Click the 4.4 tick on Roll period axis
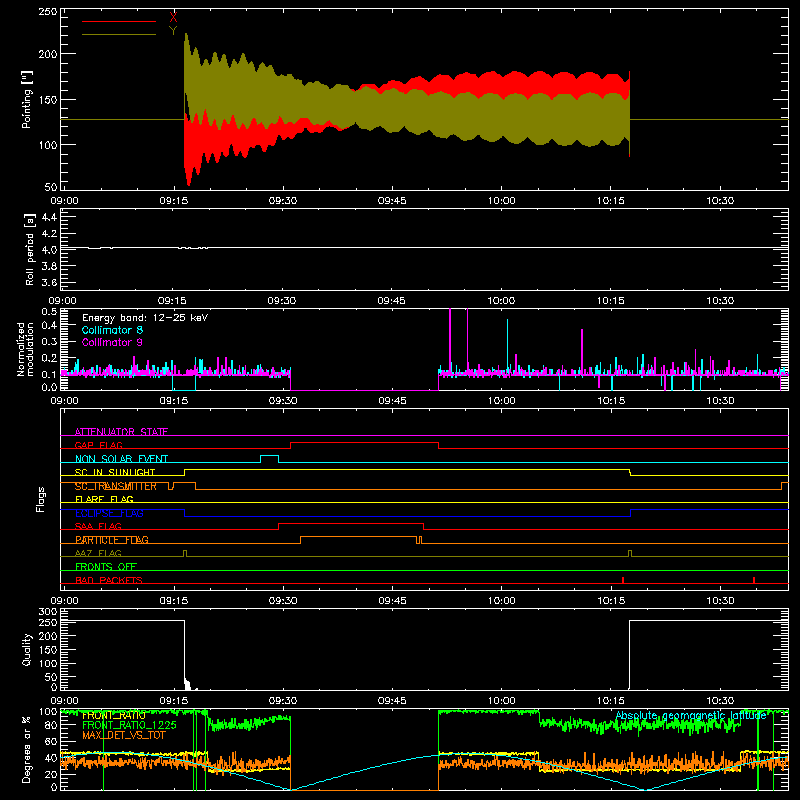 point(49,217)
